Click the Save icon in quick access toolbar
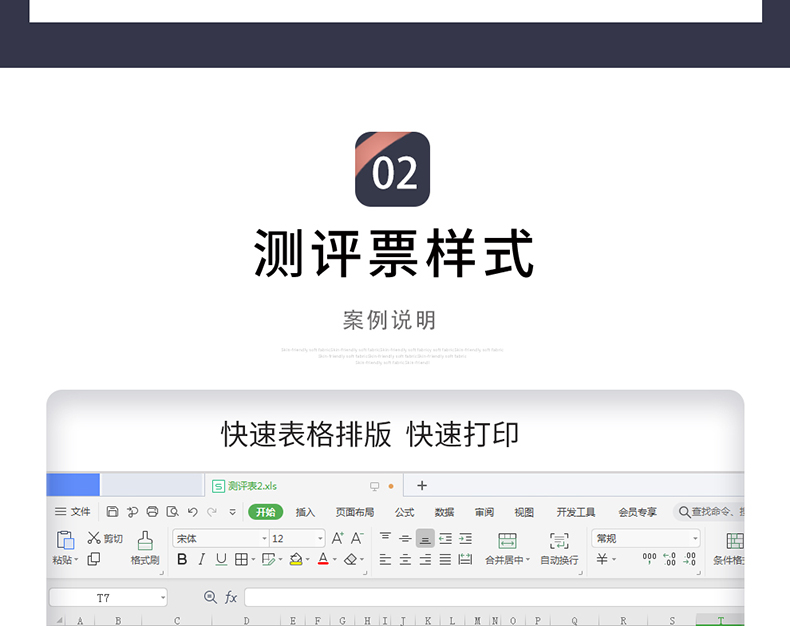Image resolution: width=790 pixels, height=626 pixels. tap(112, 512)
